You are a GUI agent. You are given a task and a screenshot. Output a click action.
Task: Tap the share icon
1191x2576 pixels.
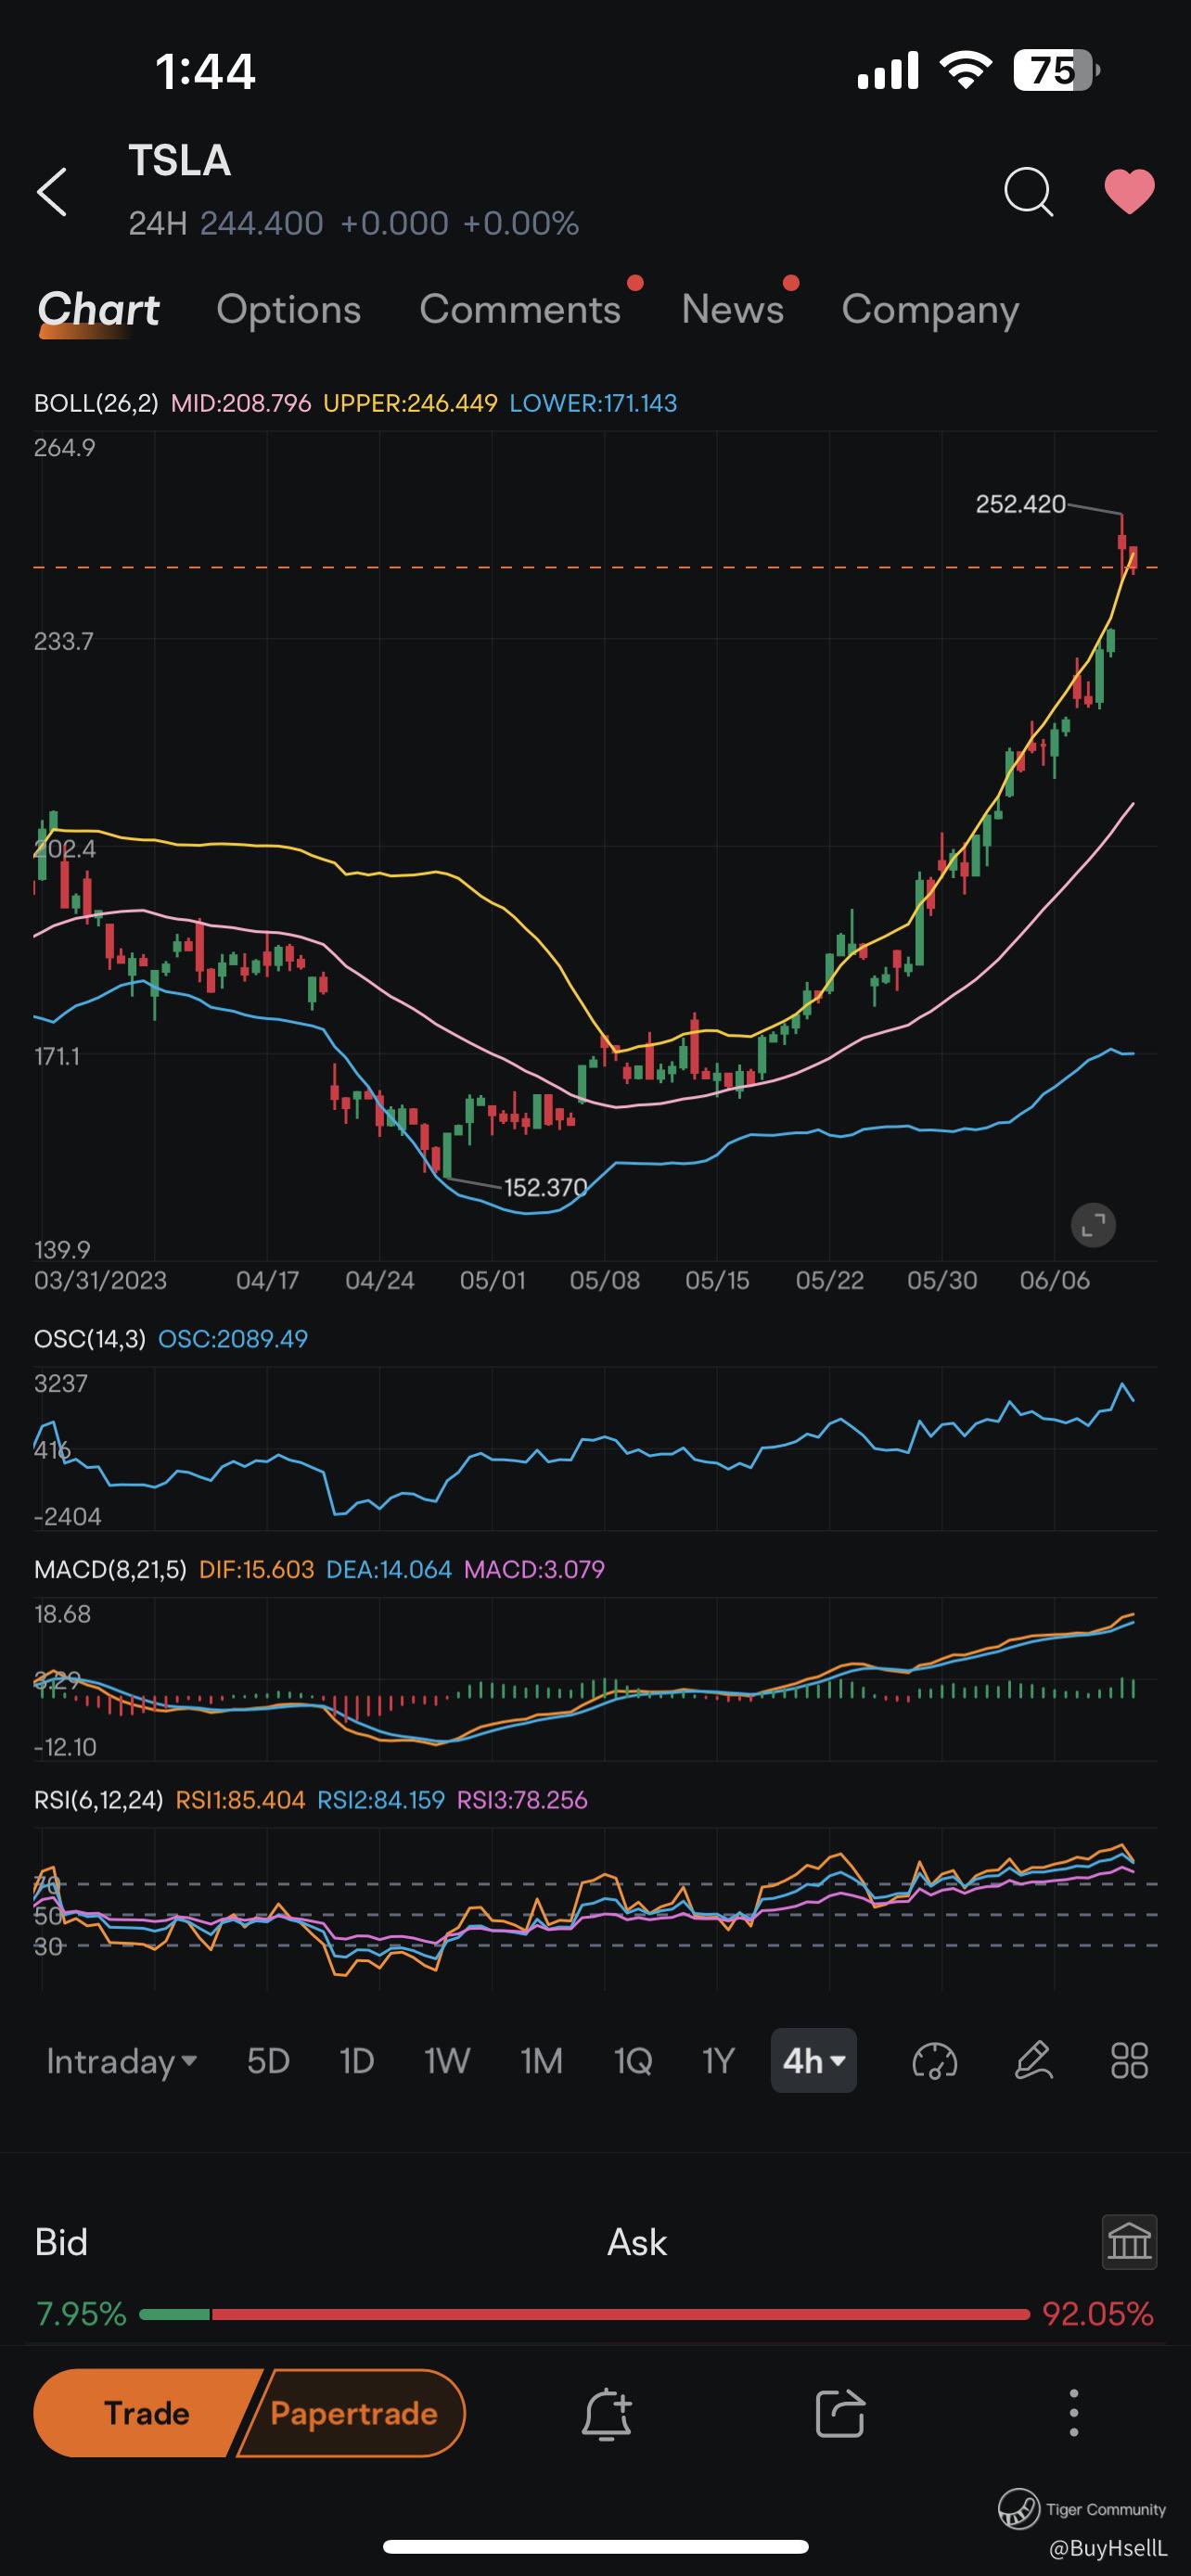pyautogui.click(x=840, y=2413)
